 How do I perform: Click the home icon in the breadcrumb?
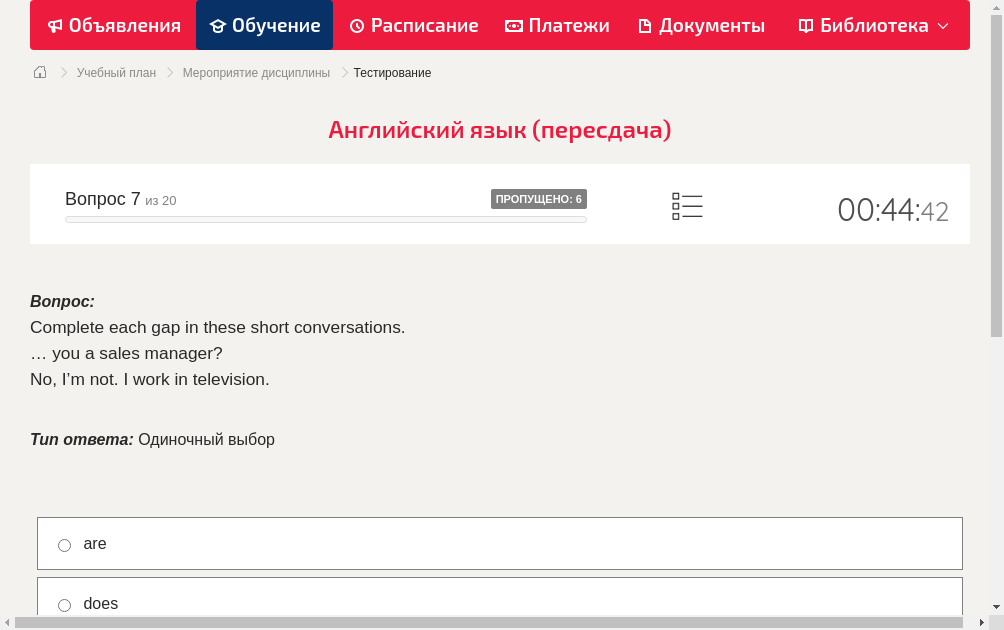[39, 72]
